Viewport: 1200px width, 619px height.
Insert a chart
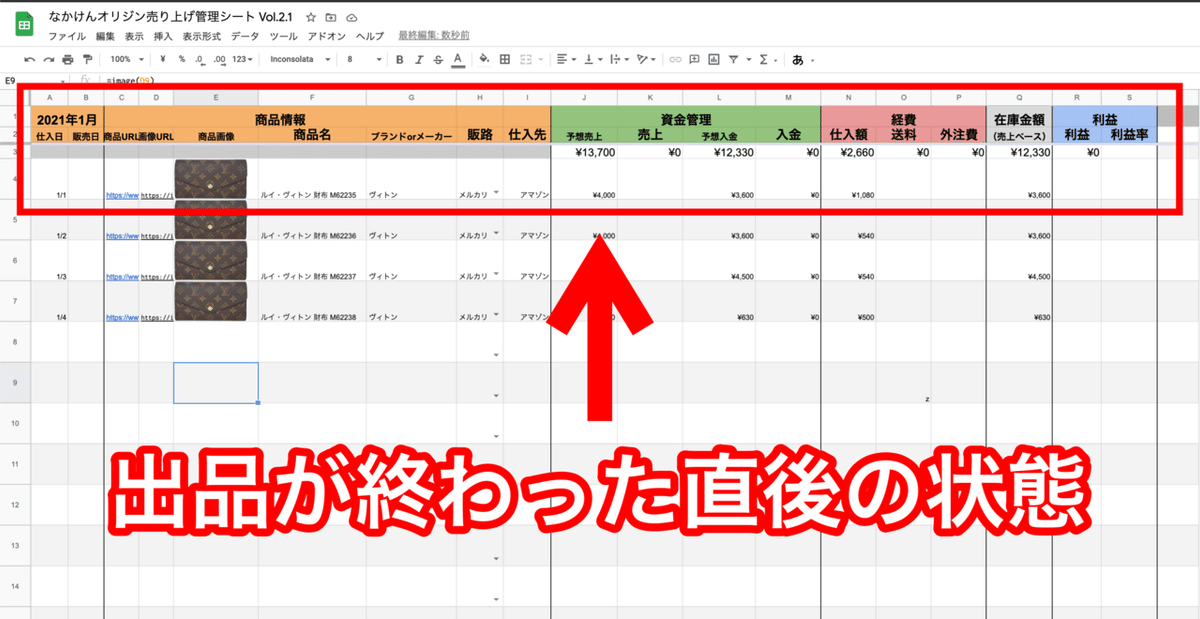pos(713,60)
